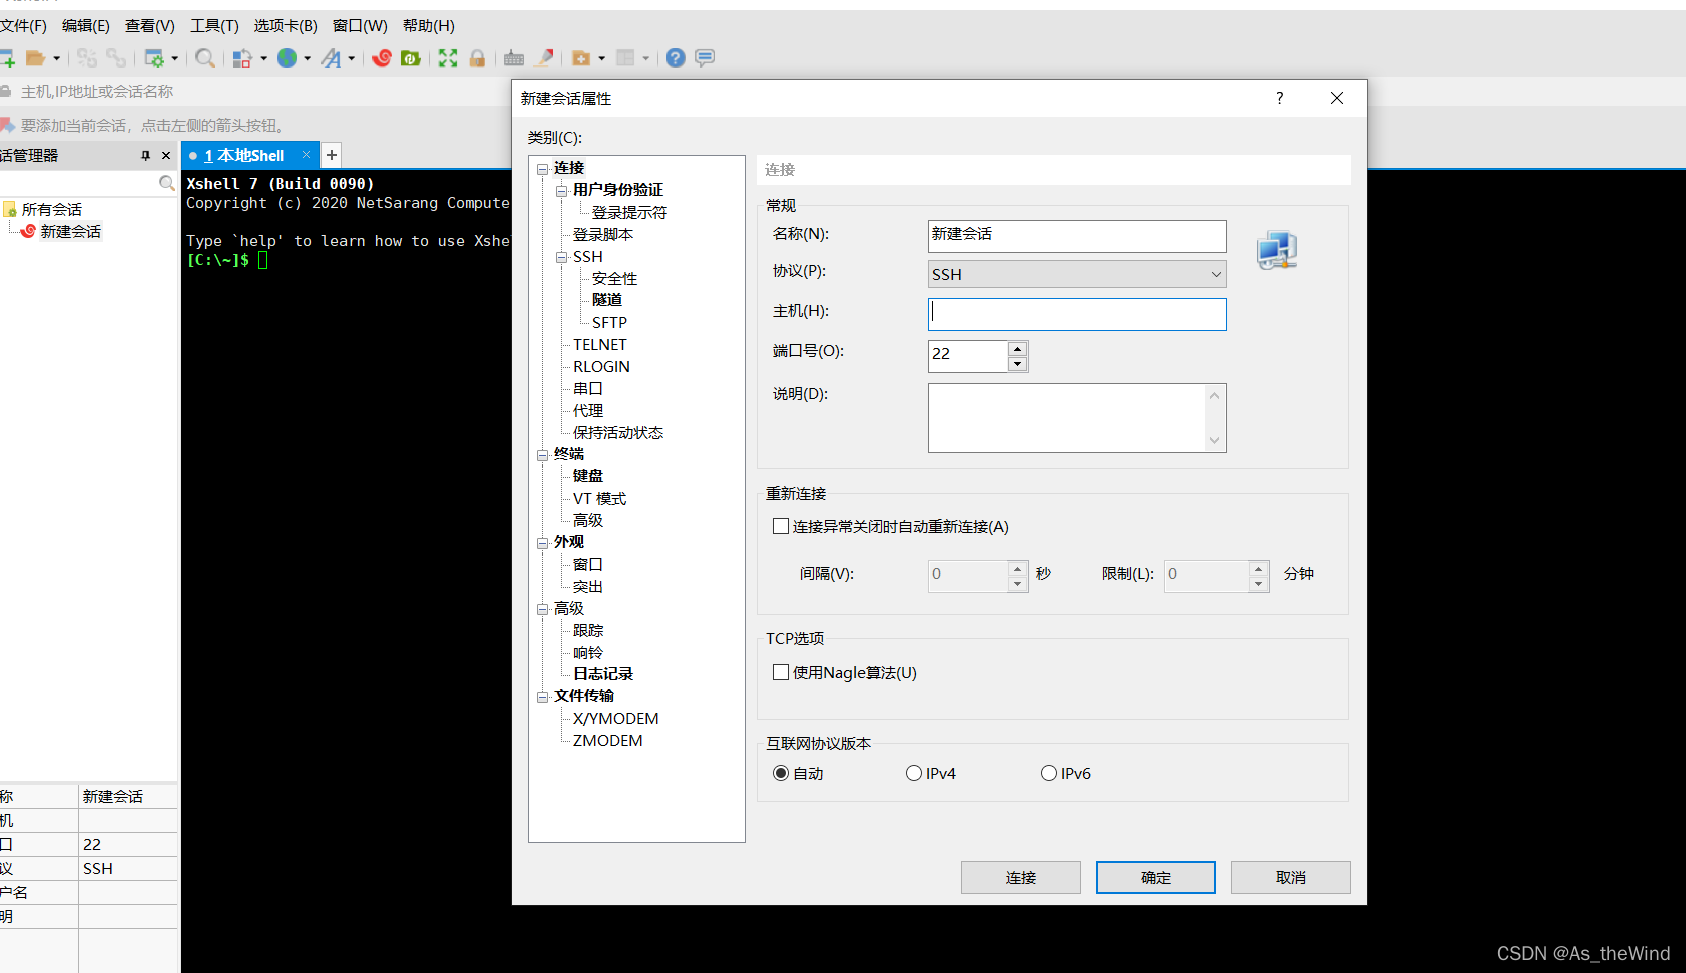Collapse the 文件传输 tree node
Image resolution: width=1686 pixels, height=973 pixels.
tap(543, 697)
